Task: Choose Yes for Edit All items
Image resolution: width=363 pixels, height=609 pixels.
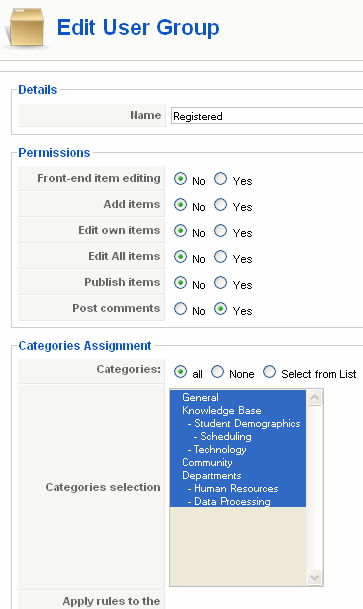Action: pyautogui.click(x=221, y=257)
